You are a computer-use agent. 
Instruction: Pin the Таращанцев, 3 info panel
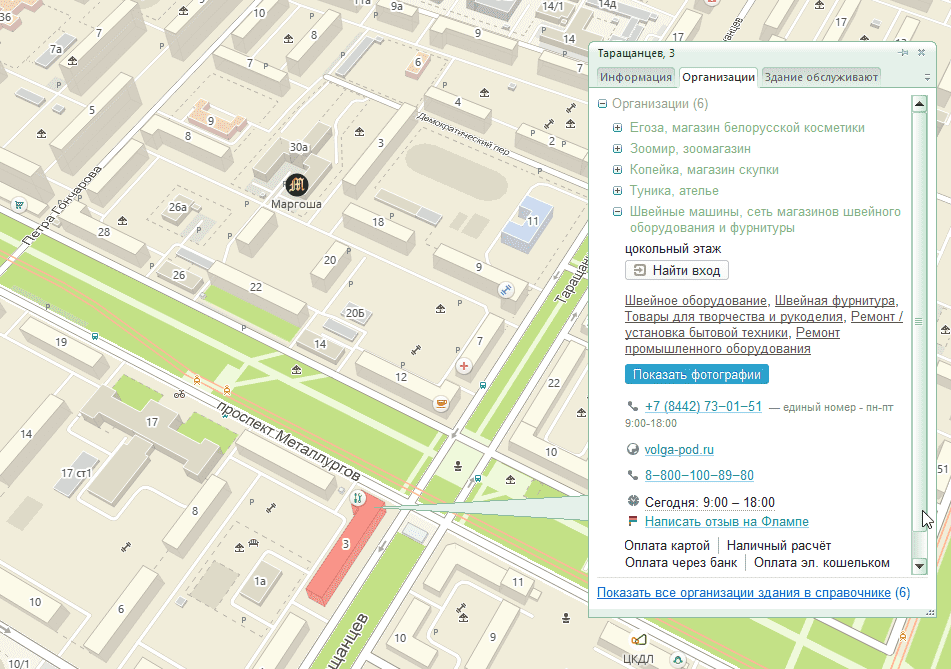[x=904, y=53]
